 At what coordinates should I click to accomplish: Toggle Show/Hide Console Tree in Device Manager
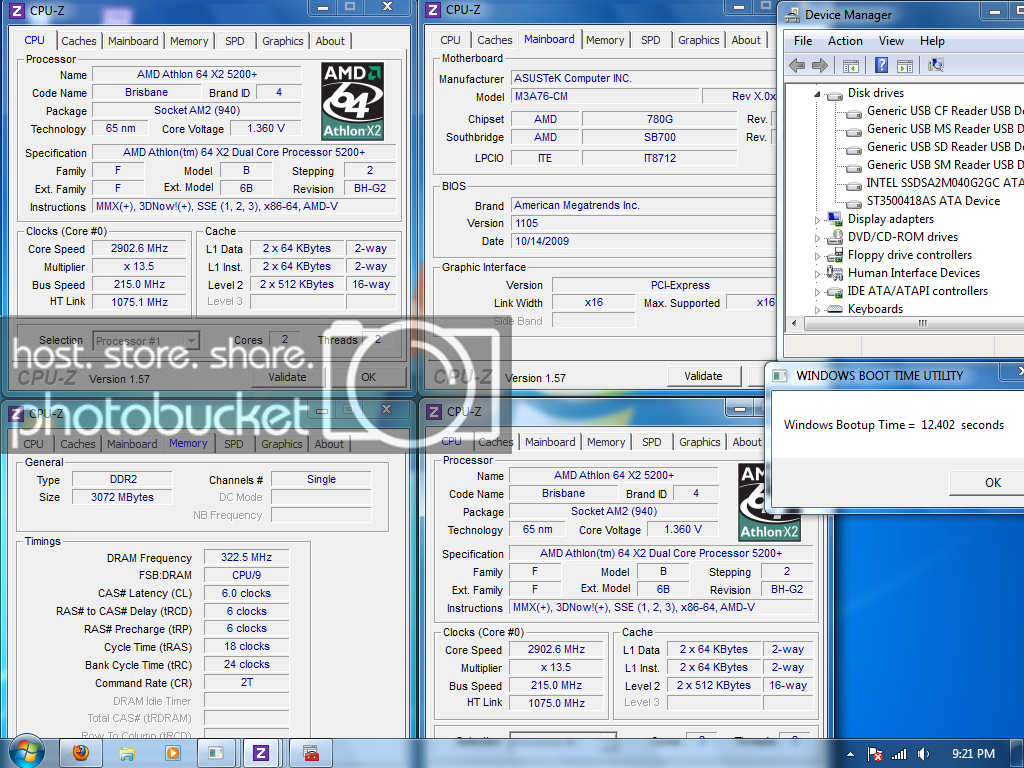[850, 65]
